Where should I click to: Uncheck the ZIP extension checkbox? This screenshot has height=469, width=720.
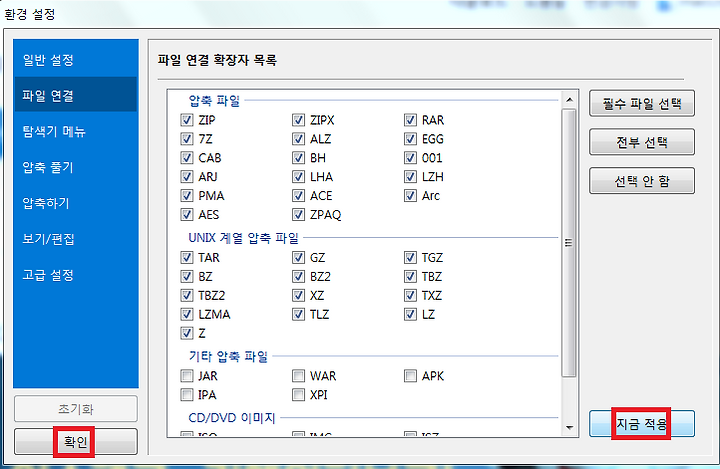click(186, 120)
